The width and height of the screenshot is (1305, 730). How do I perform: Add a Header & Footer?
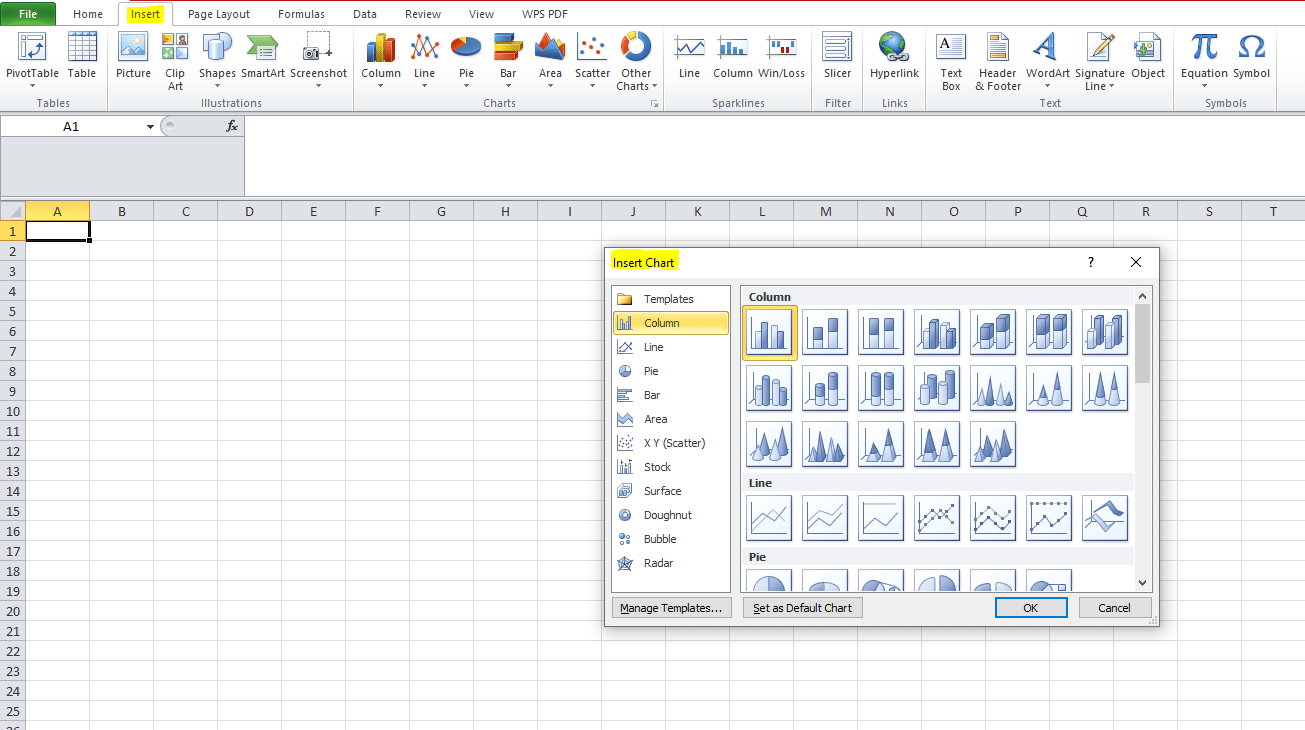(998, 61)
